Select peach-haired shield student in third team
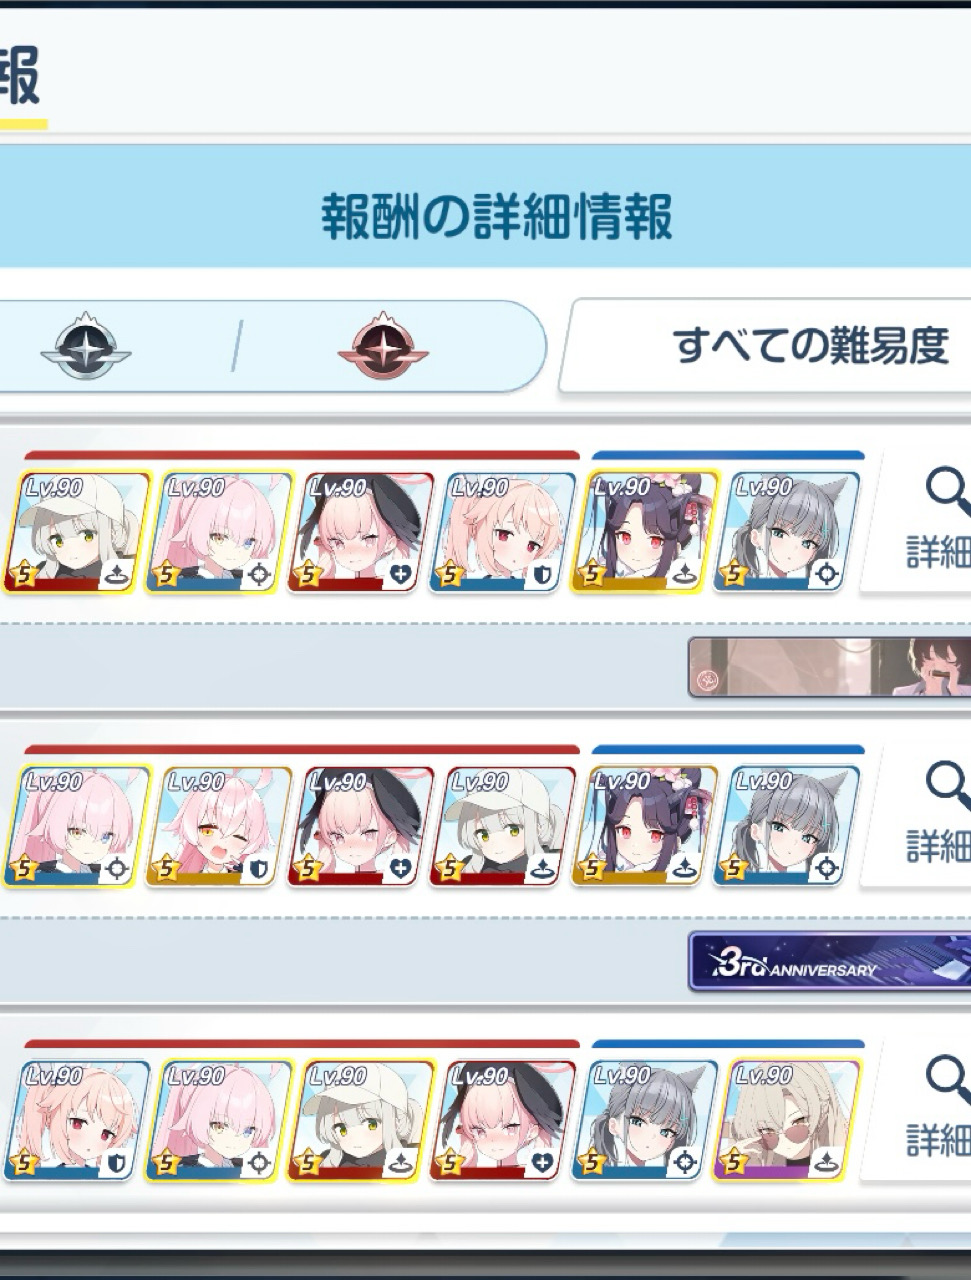This screenshot has width=971, height=1280. click(x=77, y=1120)
